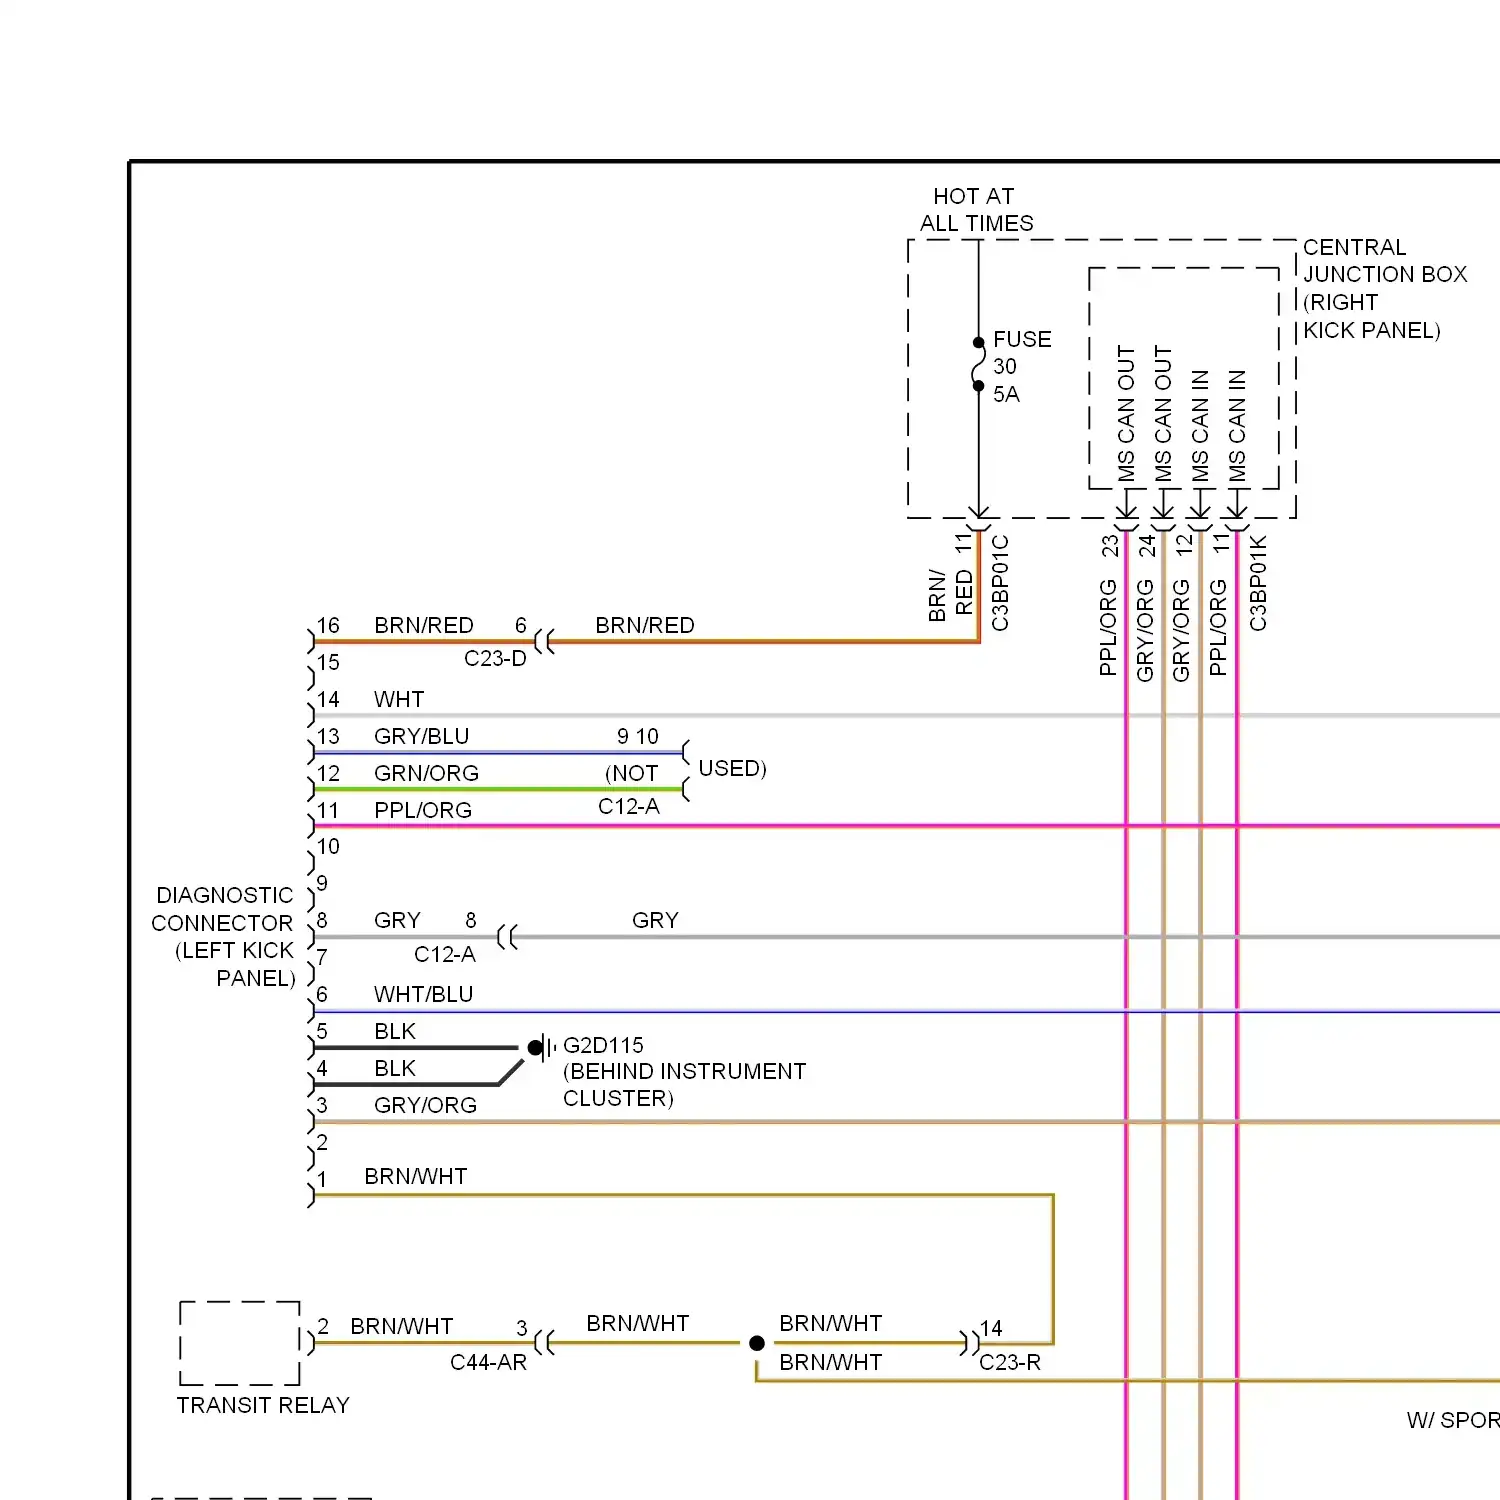The height and width of the screenshot is (1500, 1500).
Task: Click pin number 14 next to C23-R
Action: pyautogui.click(x=991, y=1329)
